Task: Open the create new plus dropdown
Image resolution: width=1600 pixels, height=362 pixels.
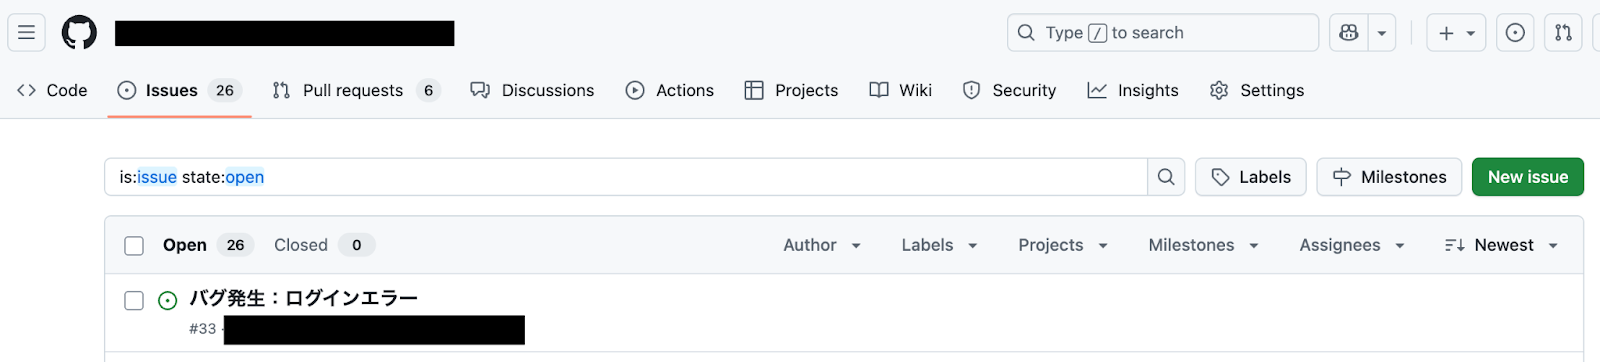Action: (x=1456, y=33)
